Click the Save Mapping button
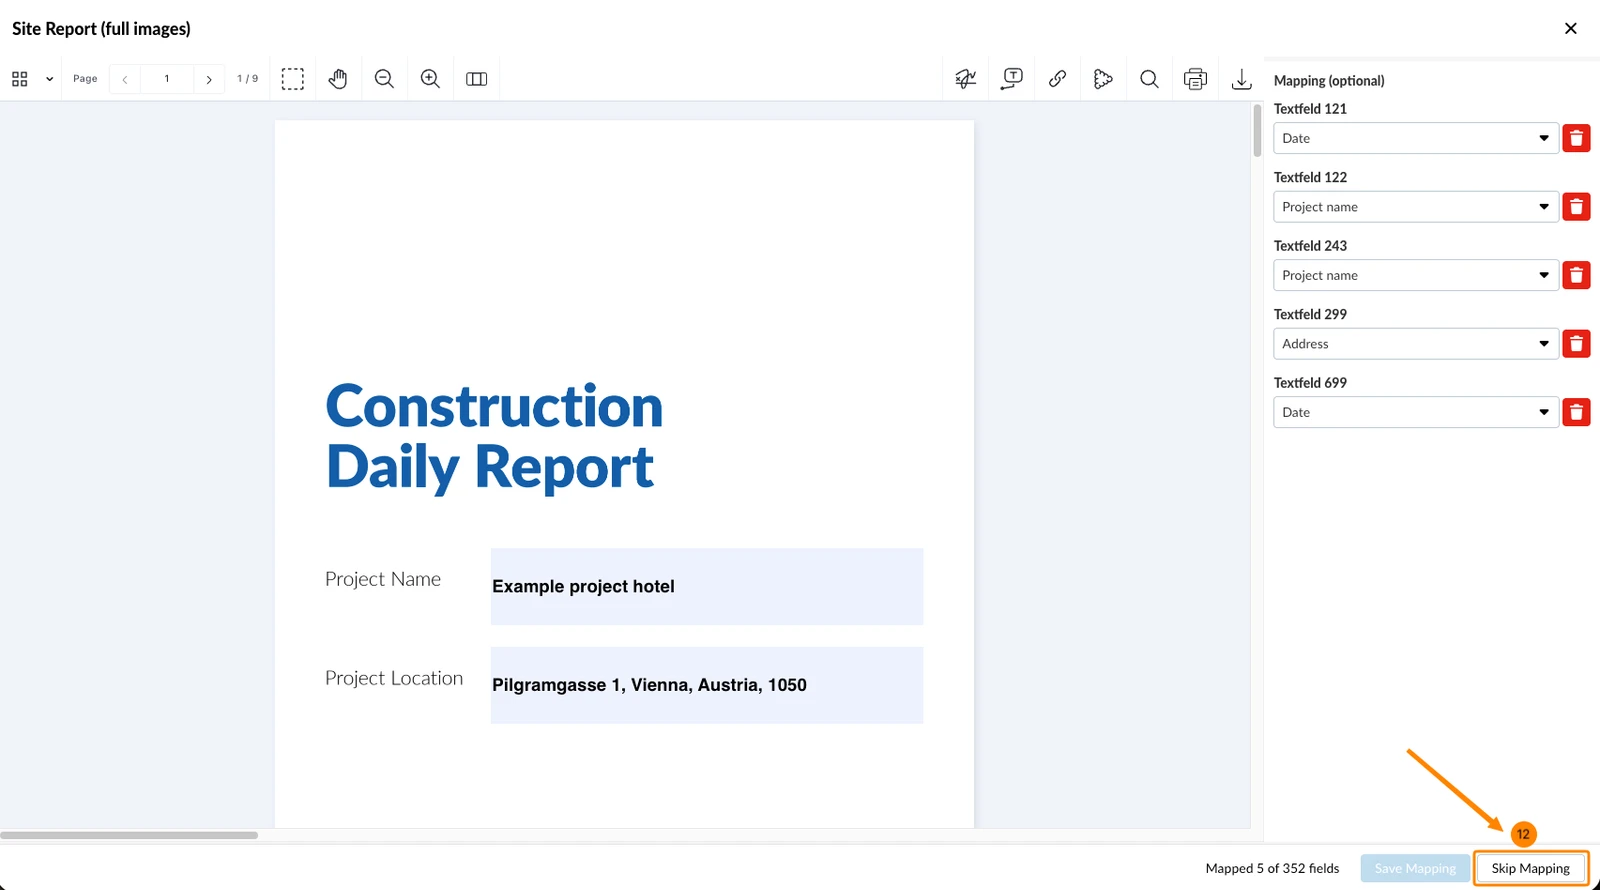The image size is (1600, 890). click(x=1415, y=868)
